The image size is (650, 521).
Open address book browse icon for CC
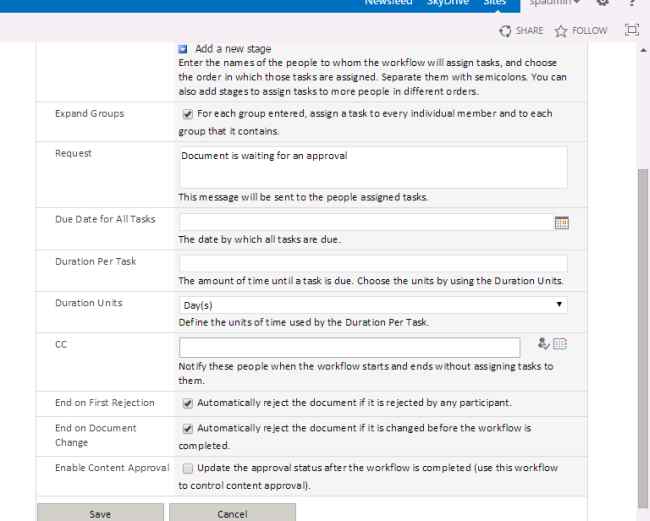click(x=560, y=344)
